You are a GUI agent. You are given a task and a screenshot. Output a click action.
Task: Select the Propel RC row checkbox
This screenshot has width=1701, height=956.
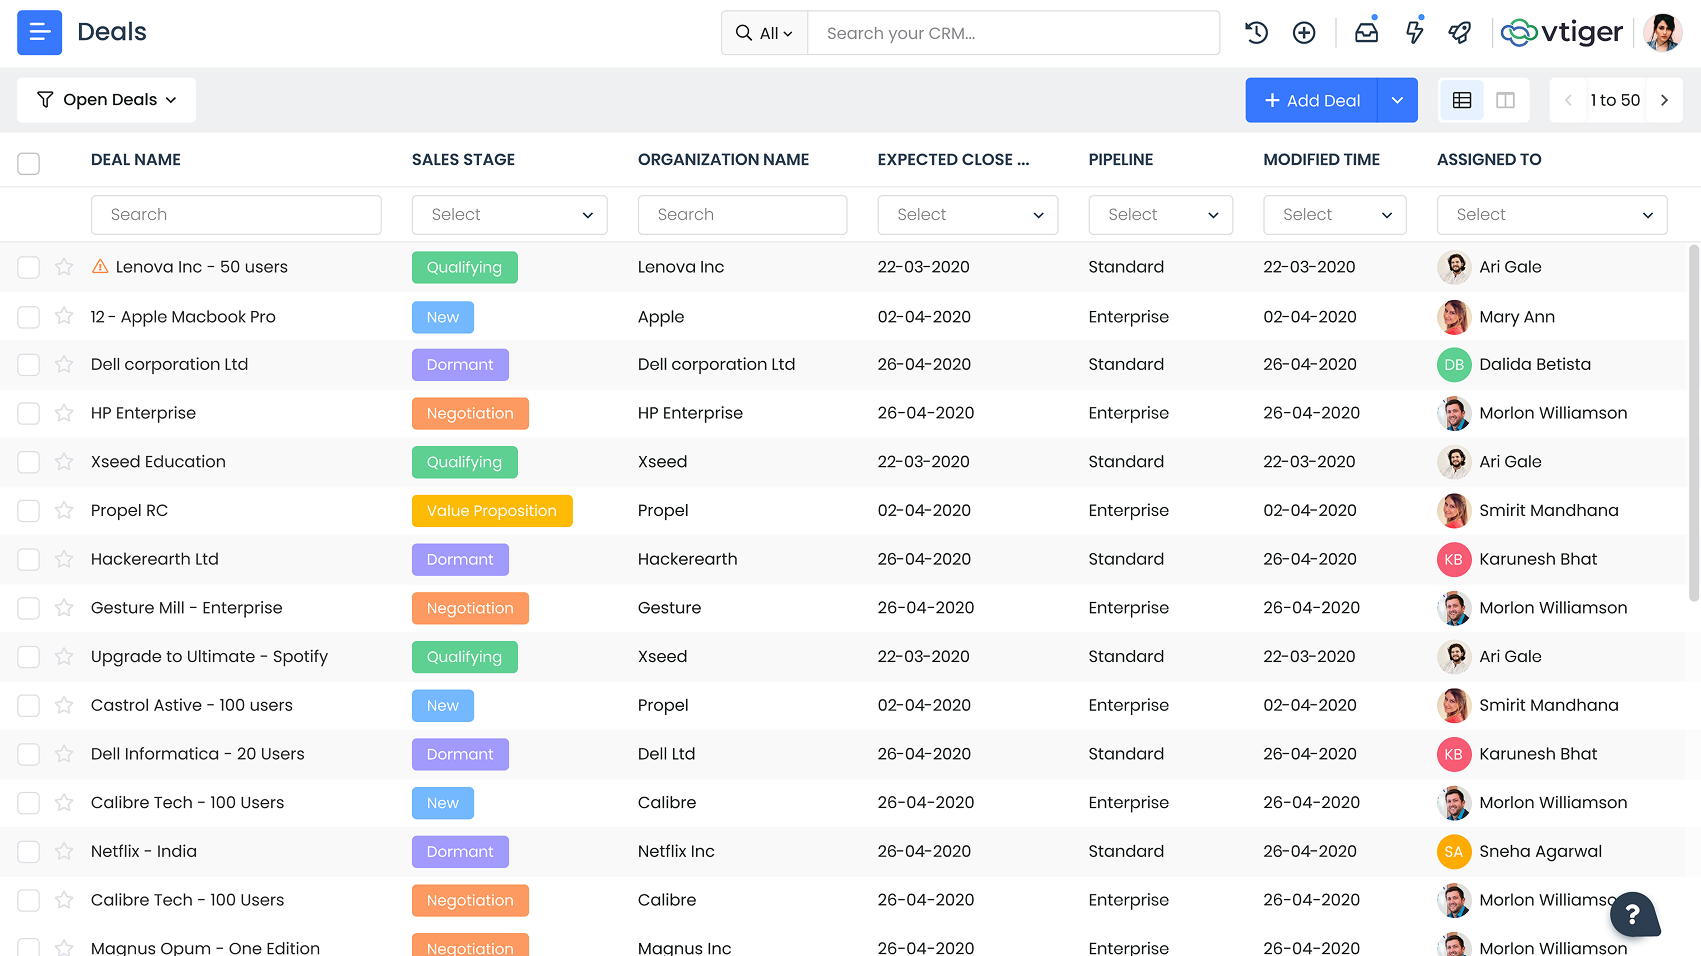(x=29, y=511)
